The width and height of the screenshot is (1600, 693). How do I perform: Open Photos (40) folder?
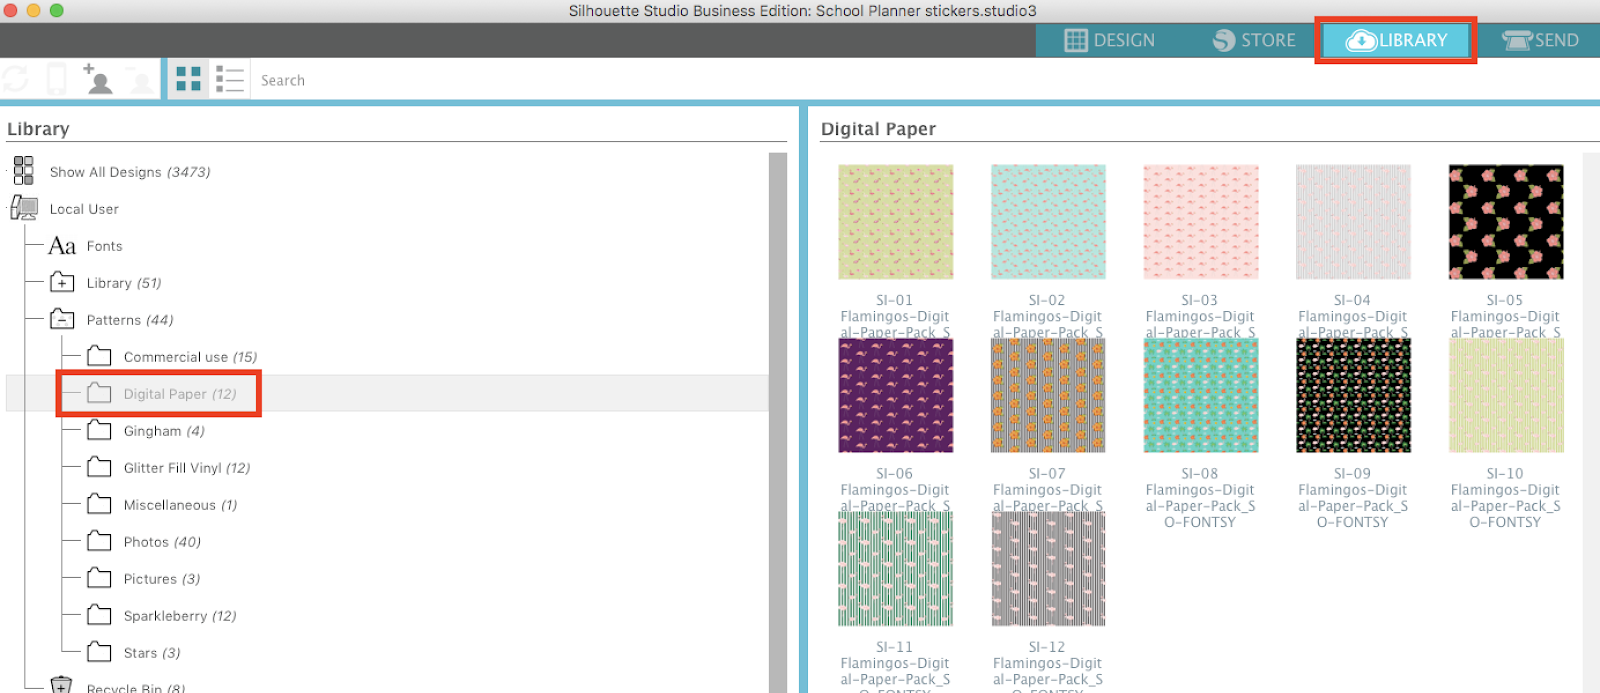(162, 542)
